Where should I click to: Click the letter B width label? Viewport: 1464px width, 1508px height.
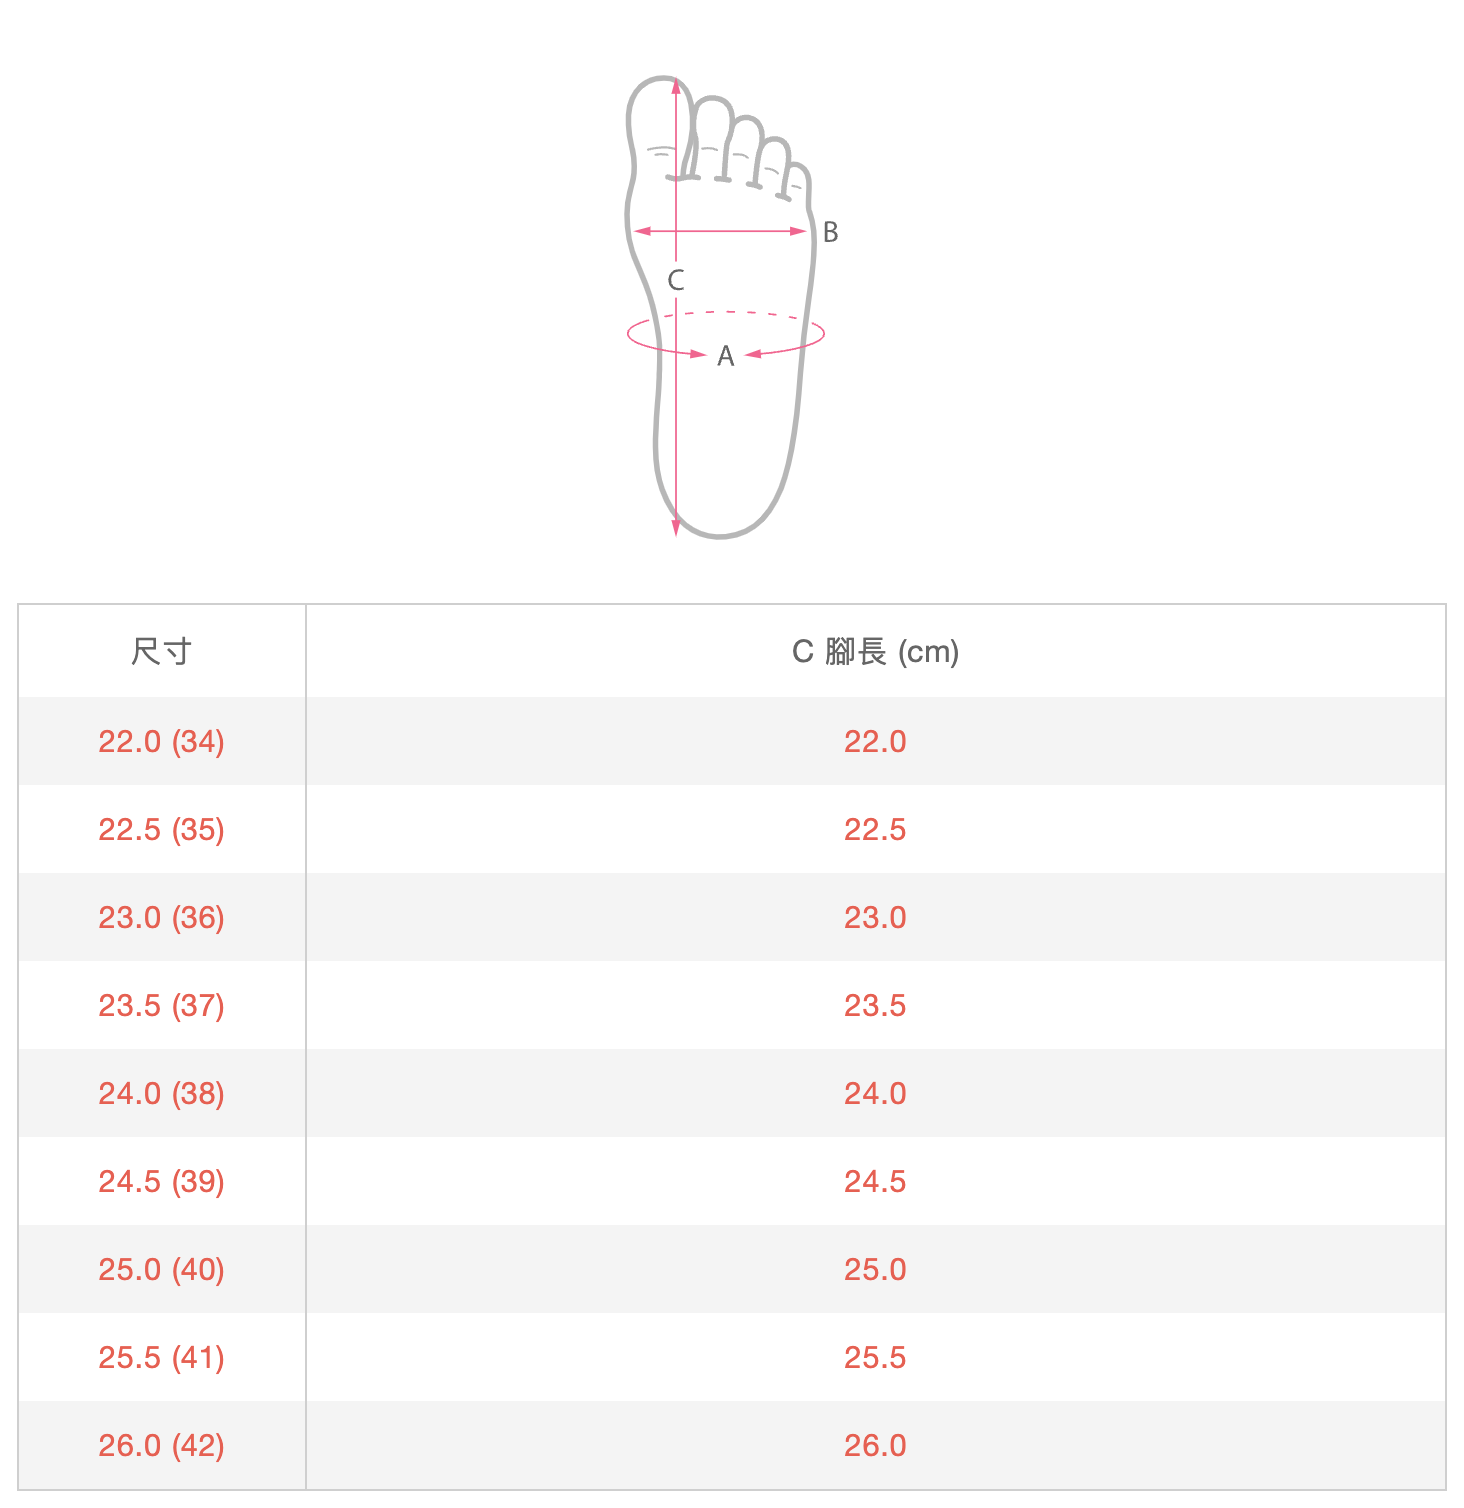tap(830, 232)
